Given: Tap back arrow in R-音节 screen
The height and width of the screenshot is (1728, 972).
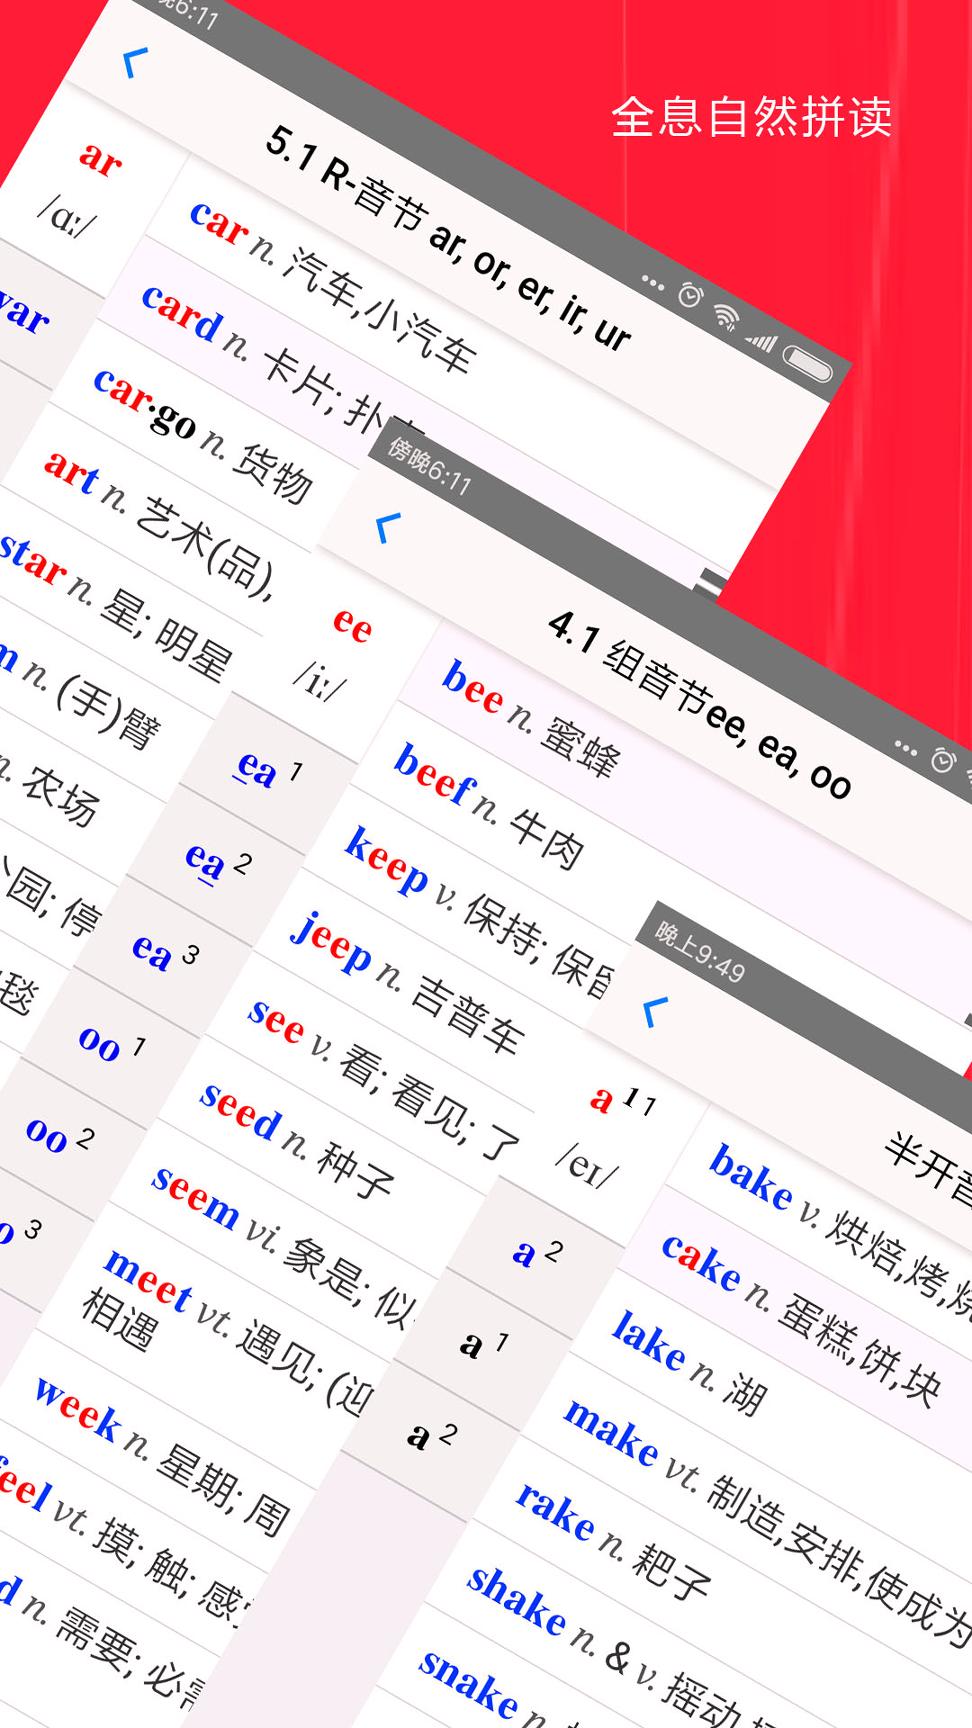Looking at the screenshot, I should click(134, 63).
